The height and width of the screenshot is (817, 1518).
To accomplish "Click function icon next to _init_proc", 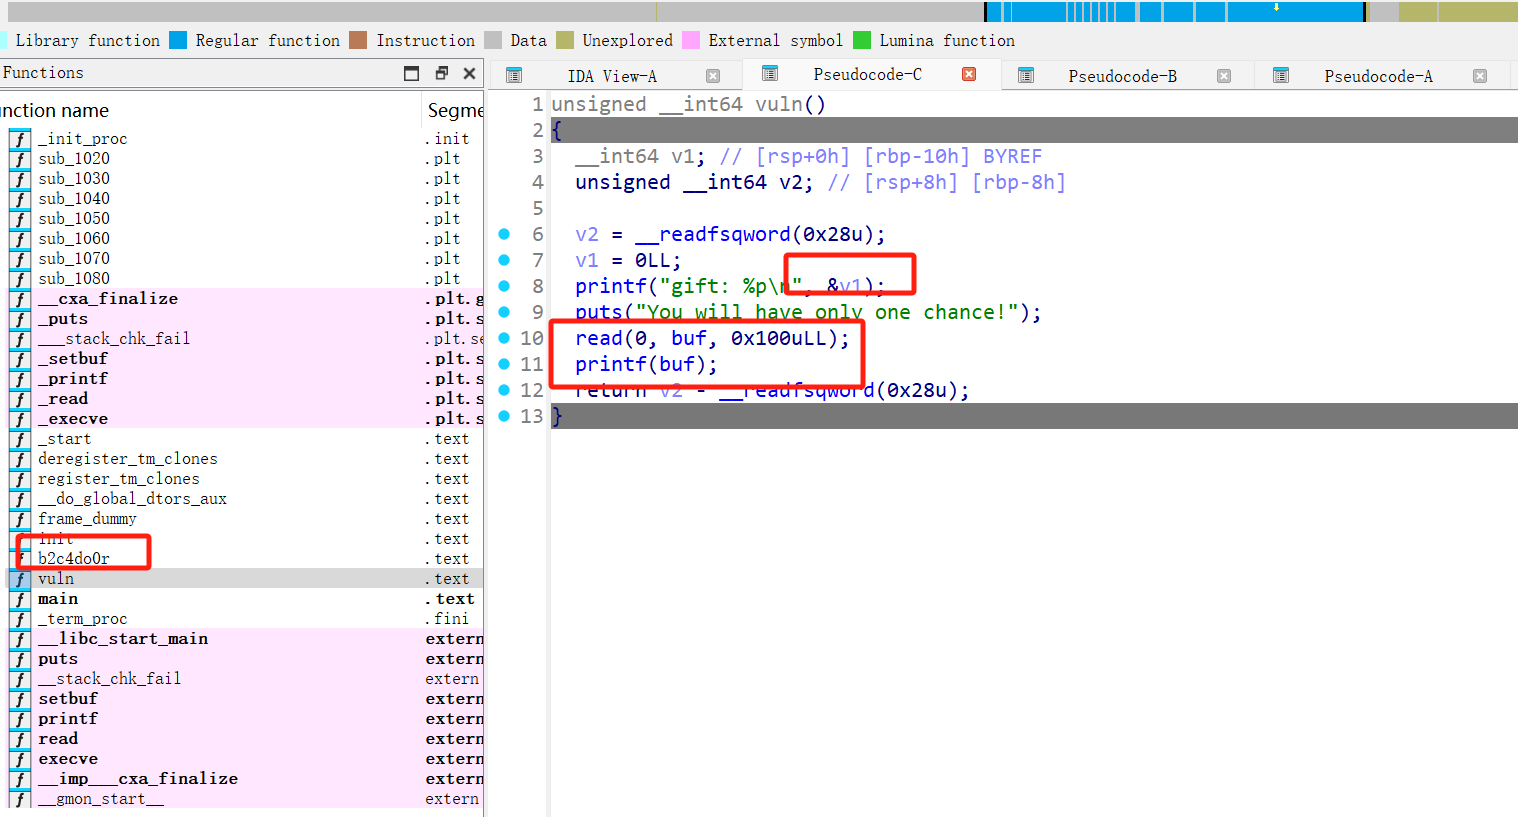I will point(20,139).
